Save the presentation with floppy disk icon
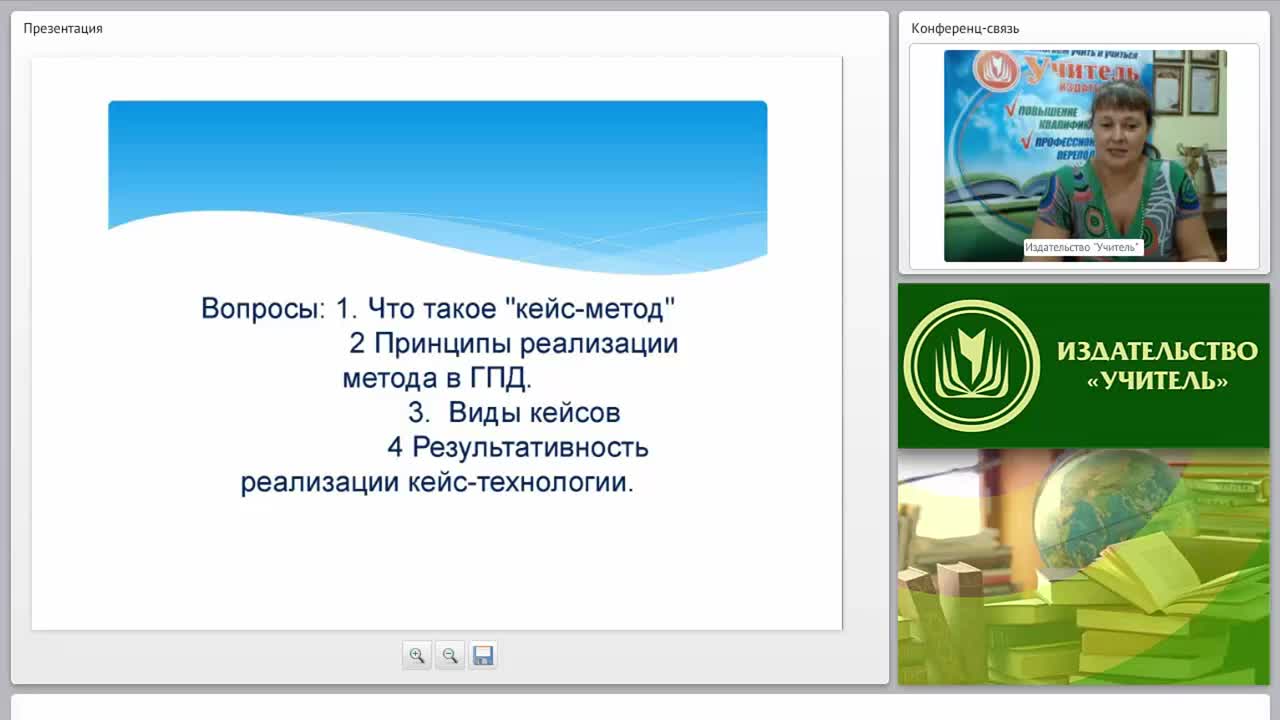Screen dimensions: 1280x720 pos(483,656)
